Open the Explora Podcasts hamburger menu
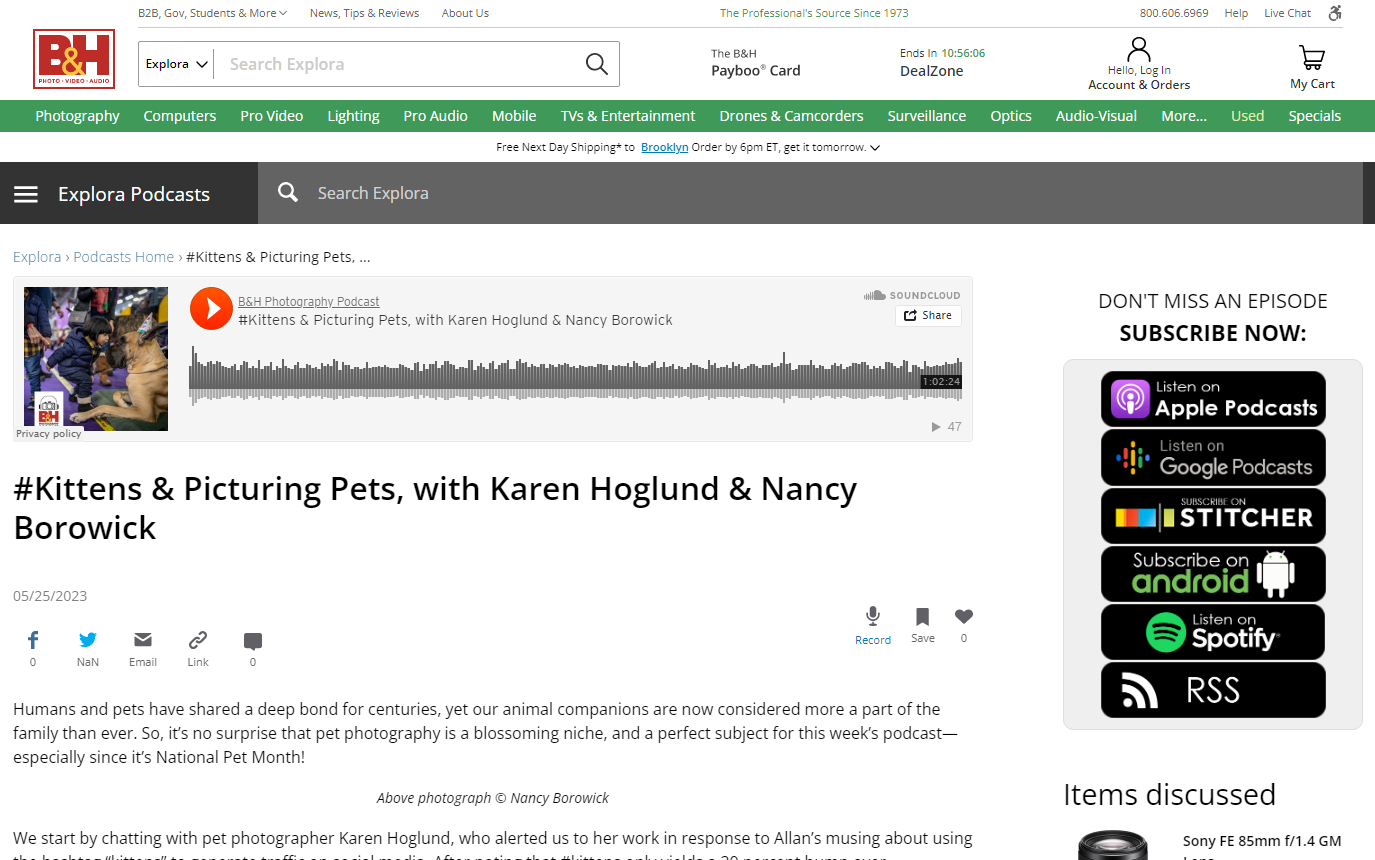The height and width of the screenshot is (860, 1375). coord(26,194)
